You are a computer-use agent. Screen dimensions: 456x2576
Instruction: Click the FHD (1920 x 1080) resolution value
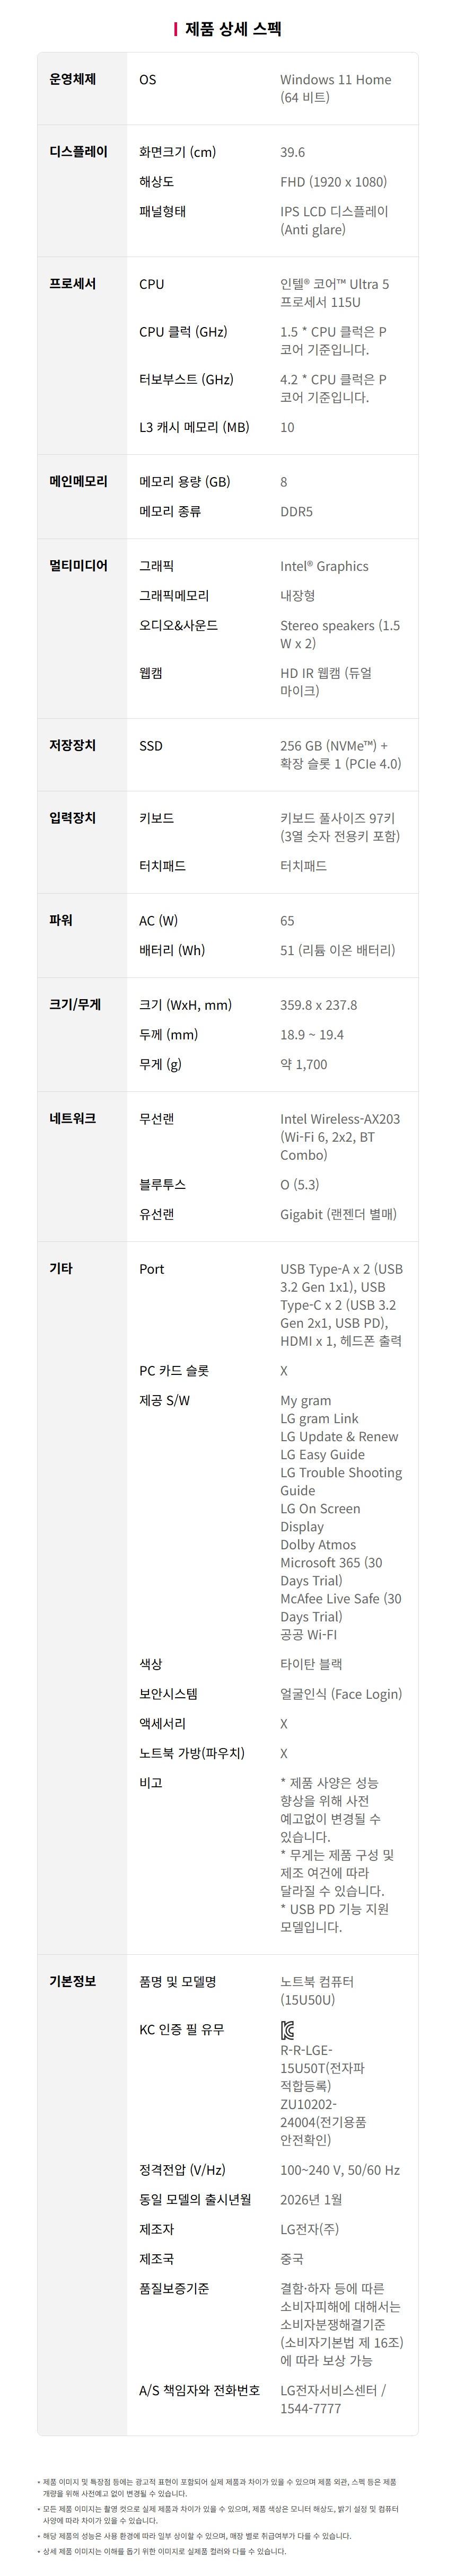click(333, 182)
